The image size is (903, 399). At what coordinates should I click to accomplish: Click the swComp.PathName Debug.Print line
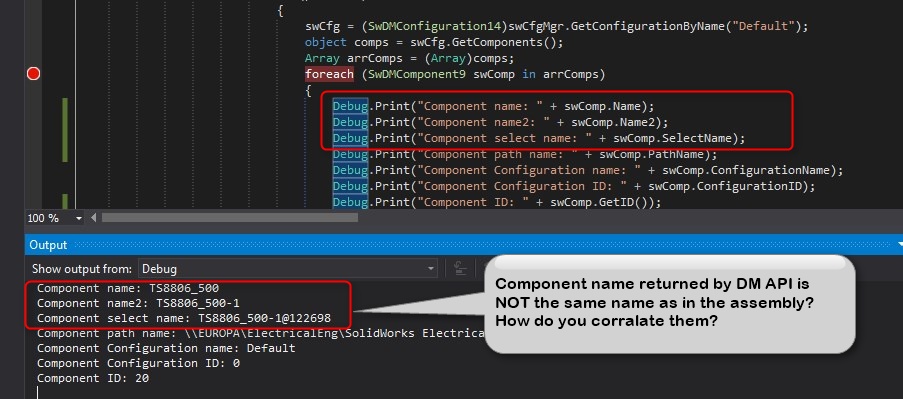click(x=525, y=154)
